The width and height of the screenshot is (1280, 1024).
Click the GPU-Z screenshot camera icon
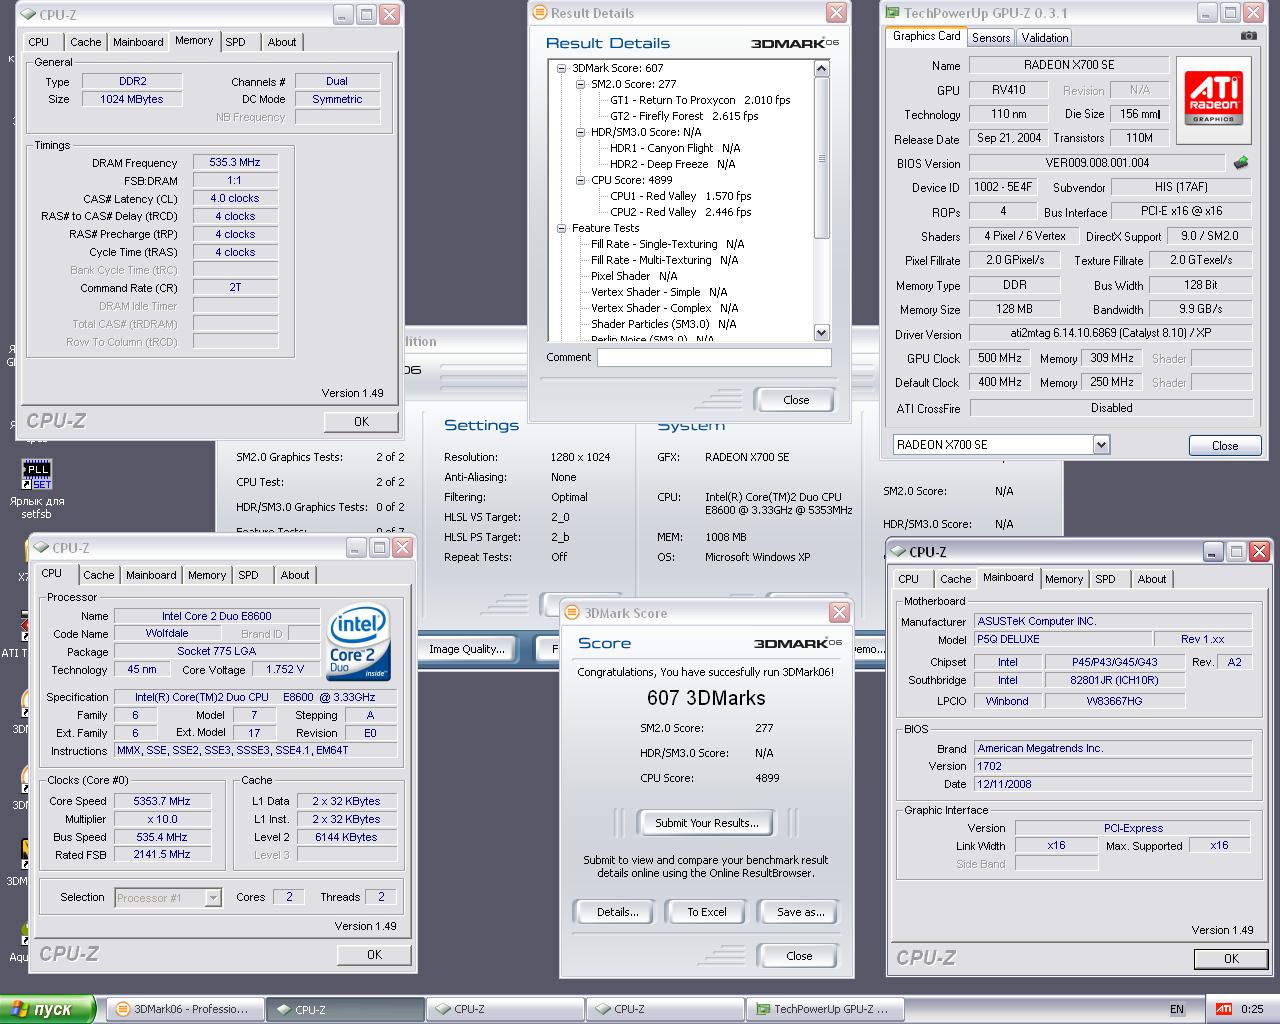(1248, 36)
